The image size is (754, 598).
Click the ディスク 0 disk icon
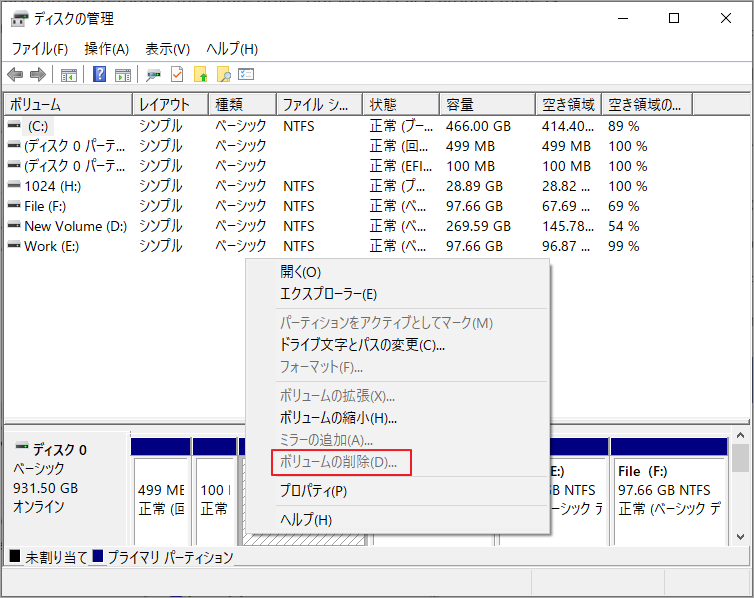tap(22, 446)
